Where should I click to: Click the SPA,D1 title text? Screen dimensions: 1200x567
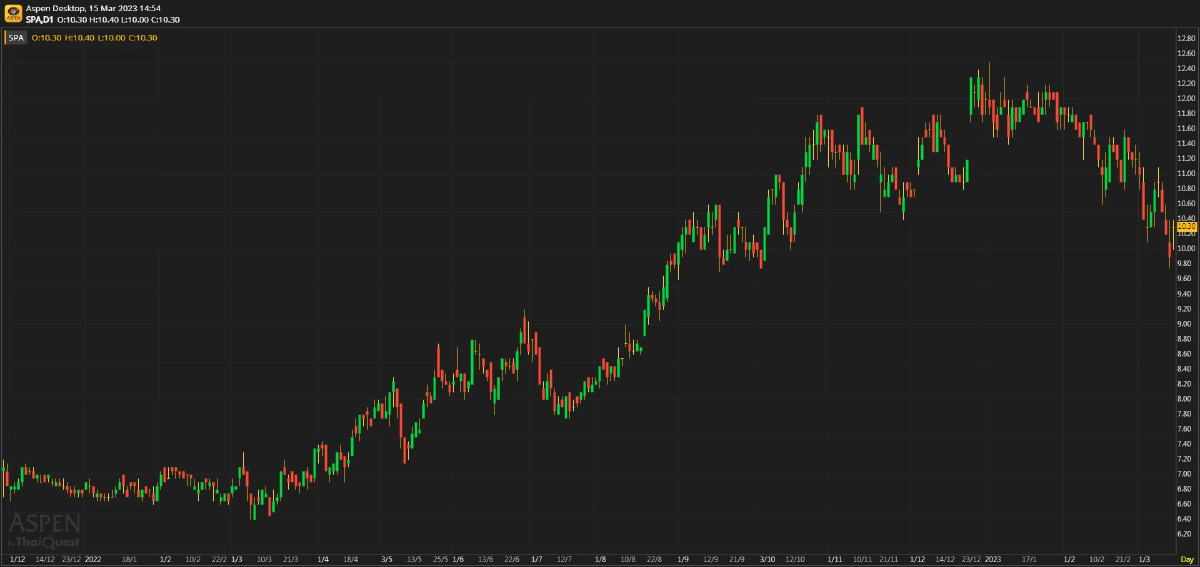coord(40,19)
